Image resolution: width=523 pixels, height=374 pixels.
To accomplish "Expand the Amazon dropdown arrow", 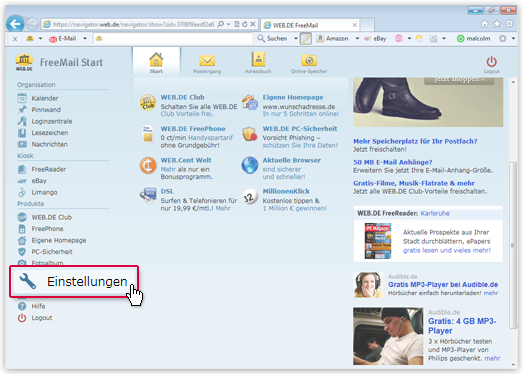I will [357, 39].
